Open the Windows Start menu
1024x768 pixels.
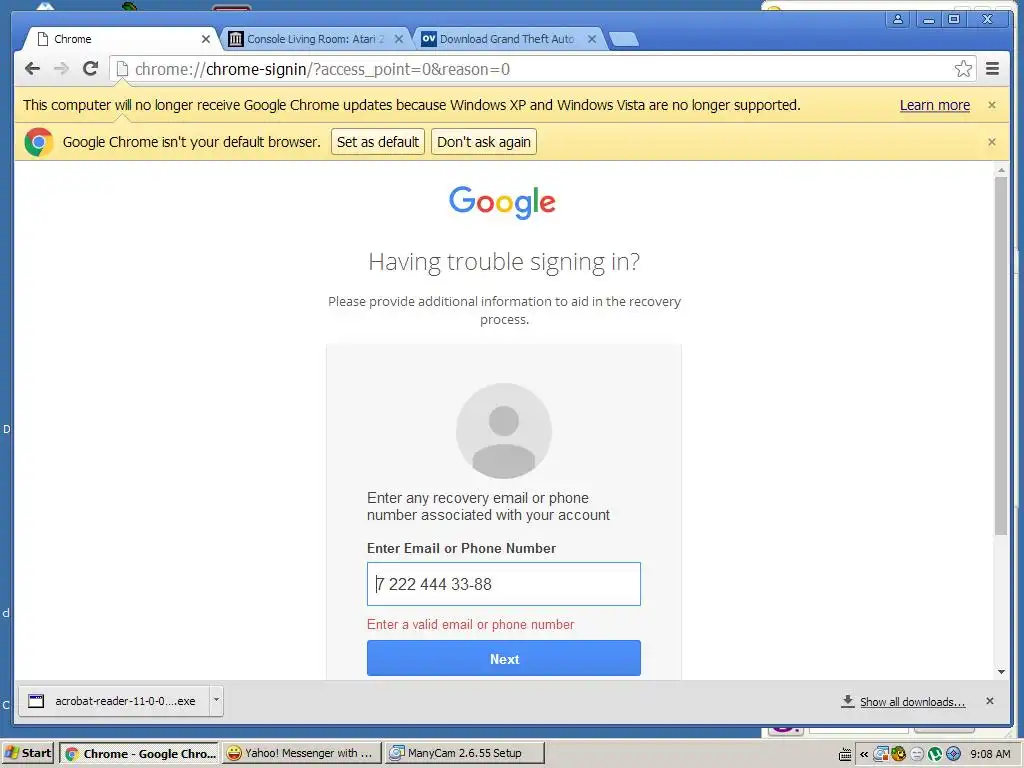28,753
